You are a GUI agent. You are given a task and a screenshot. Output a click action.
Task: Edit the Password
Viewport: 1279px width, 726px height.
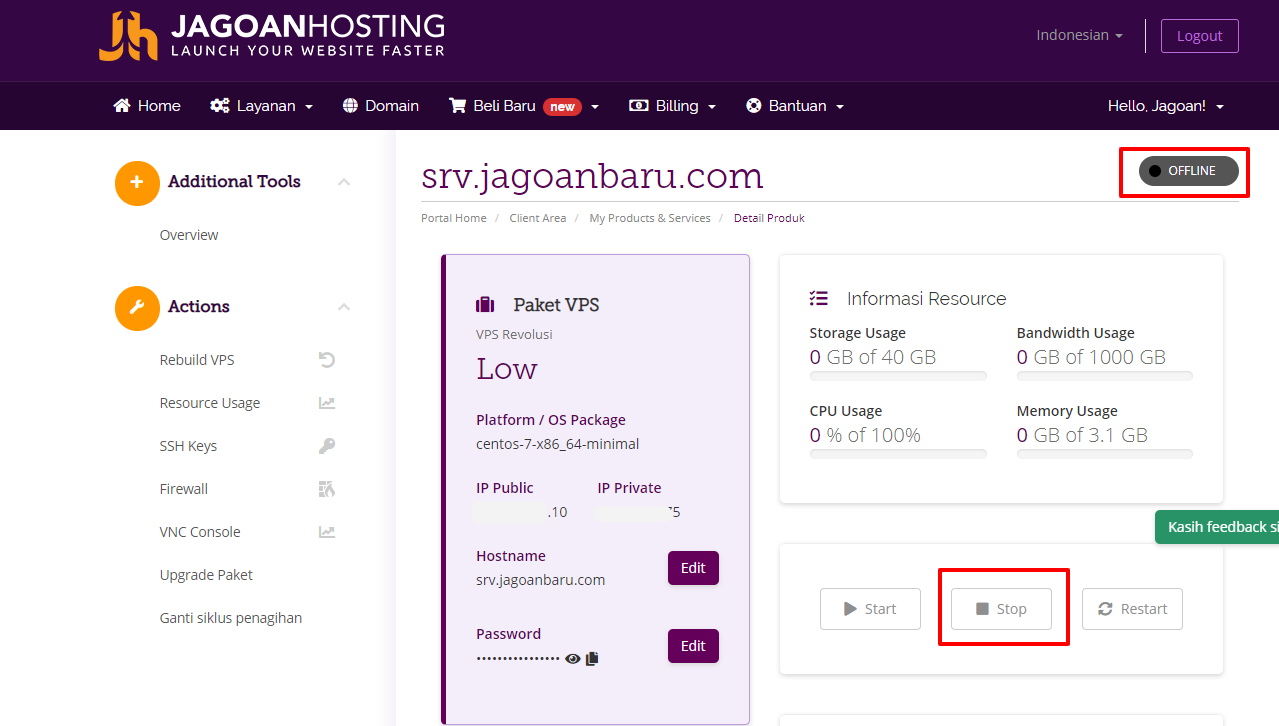[x=693, y=646]
